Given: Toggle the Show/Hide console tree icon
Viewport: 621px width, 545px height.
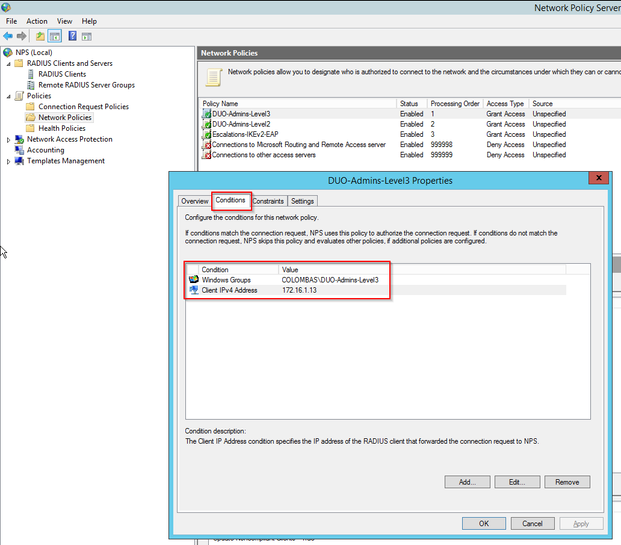Looking at the screenshot, I should click(x=55, y=36).
